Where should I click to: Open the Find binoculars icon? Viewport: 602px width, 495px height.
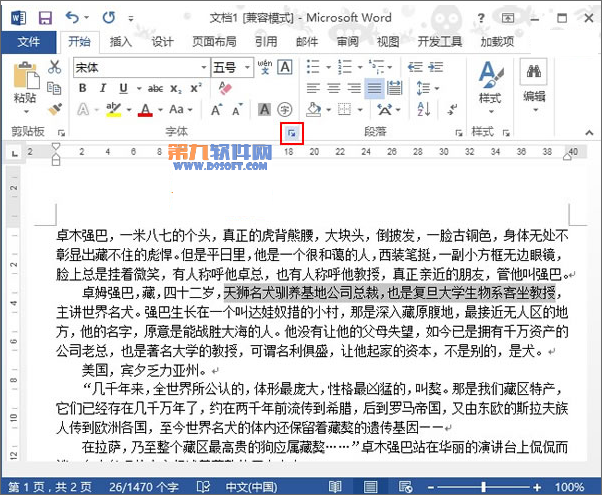point(534,71)
